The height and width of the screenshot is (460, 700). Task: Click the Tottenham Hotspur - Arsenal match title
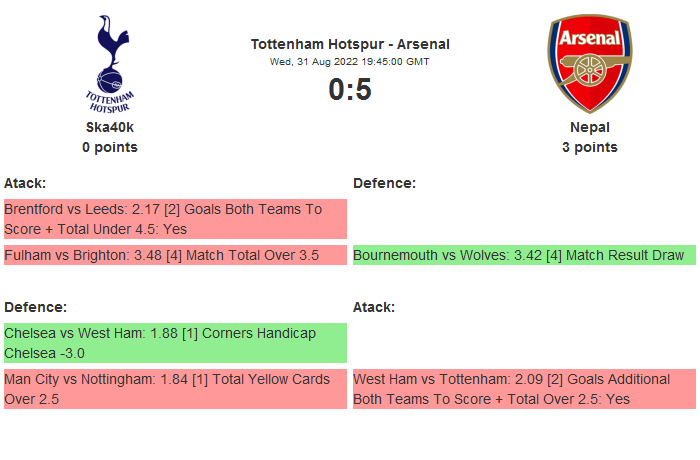click(x=350, y=44)
